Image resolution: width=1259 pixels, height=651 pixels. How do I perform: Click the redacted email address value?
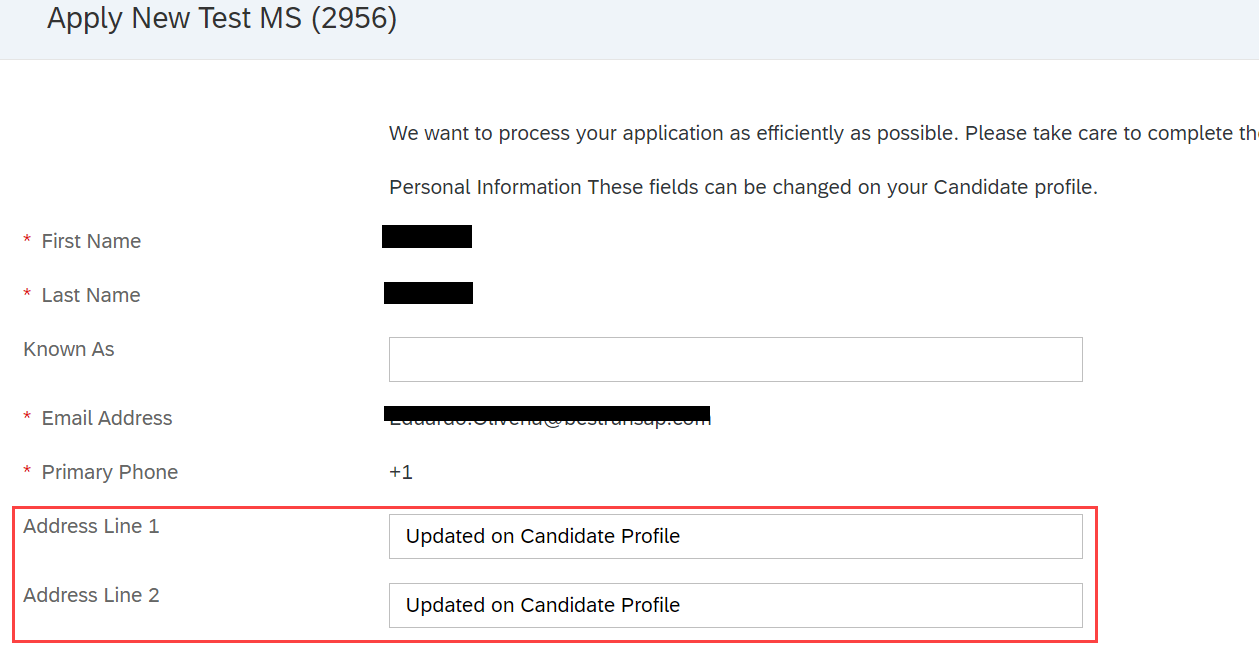[547, 416]
